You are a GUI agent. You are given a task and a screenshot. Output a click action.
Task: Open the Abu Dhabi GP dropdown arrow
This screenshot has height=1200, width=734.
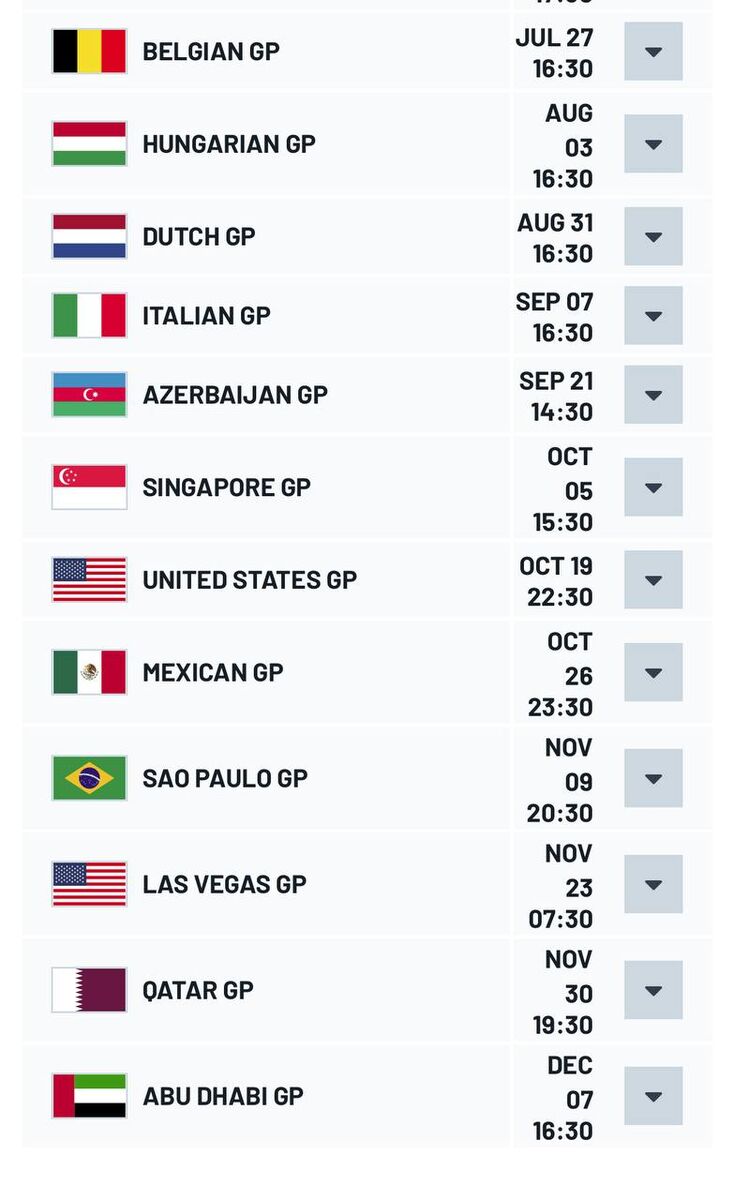pyautogui.click(x=653, y=1096)
